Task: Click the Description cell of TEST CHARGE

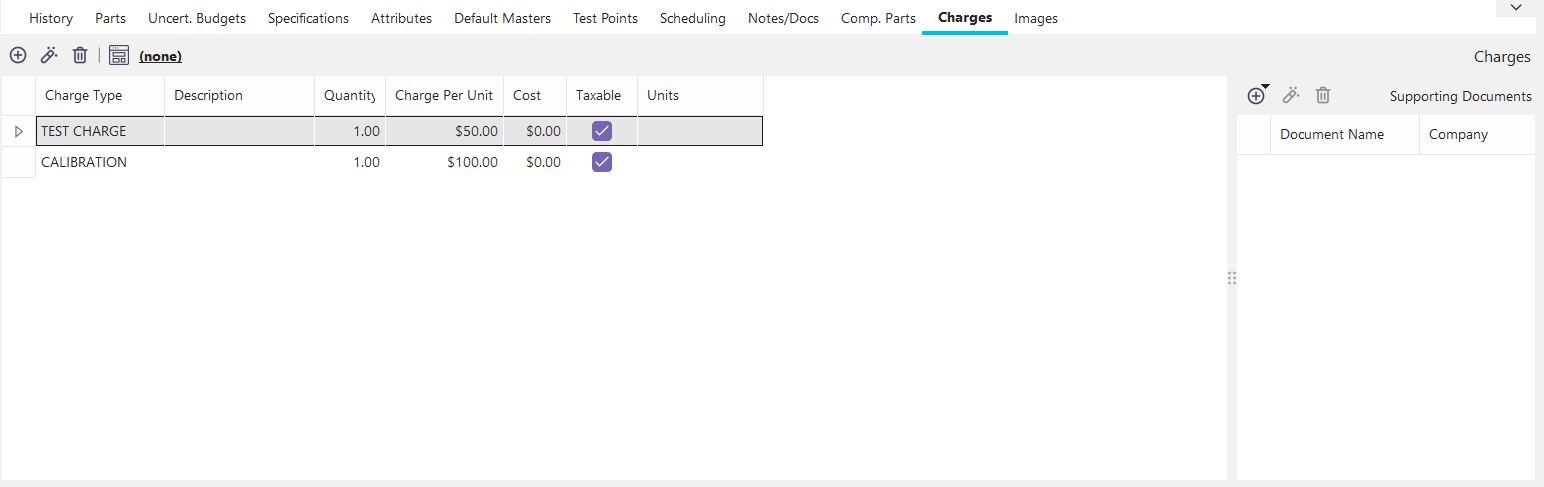Action: click(239, 131)
